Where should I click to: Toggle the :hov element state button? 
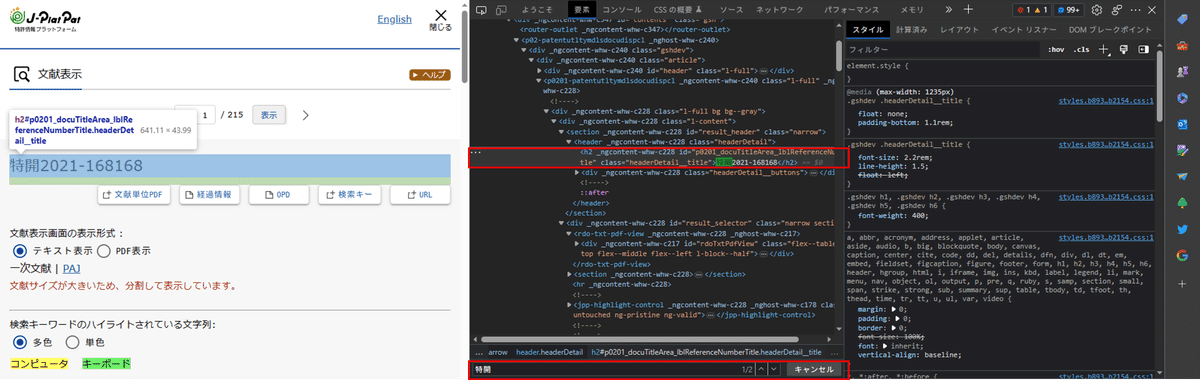click(1056, 49)
